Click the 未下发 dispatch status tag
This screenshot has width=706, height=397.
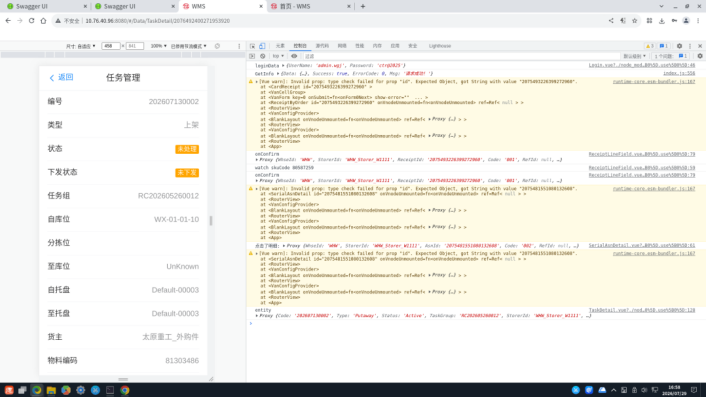tap(187, 172)
